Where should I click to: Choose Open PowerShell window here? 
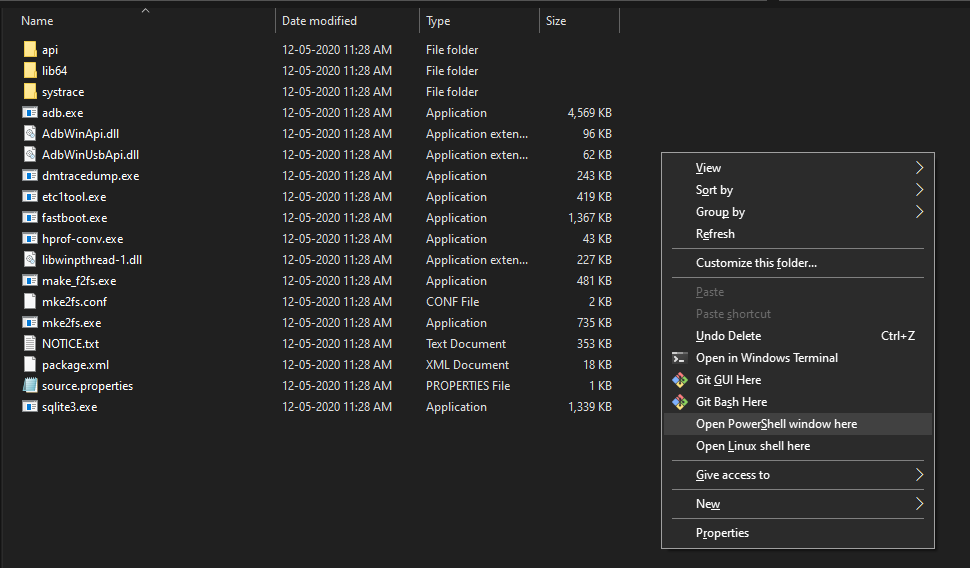[776, 424]
